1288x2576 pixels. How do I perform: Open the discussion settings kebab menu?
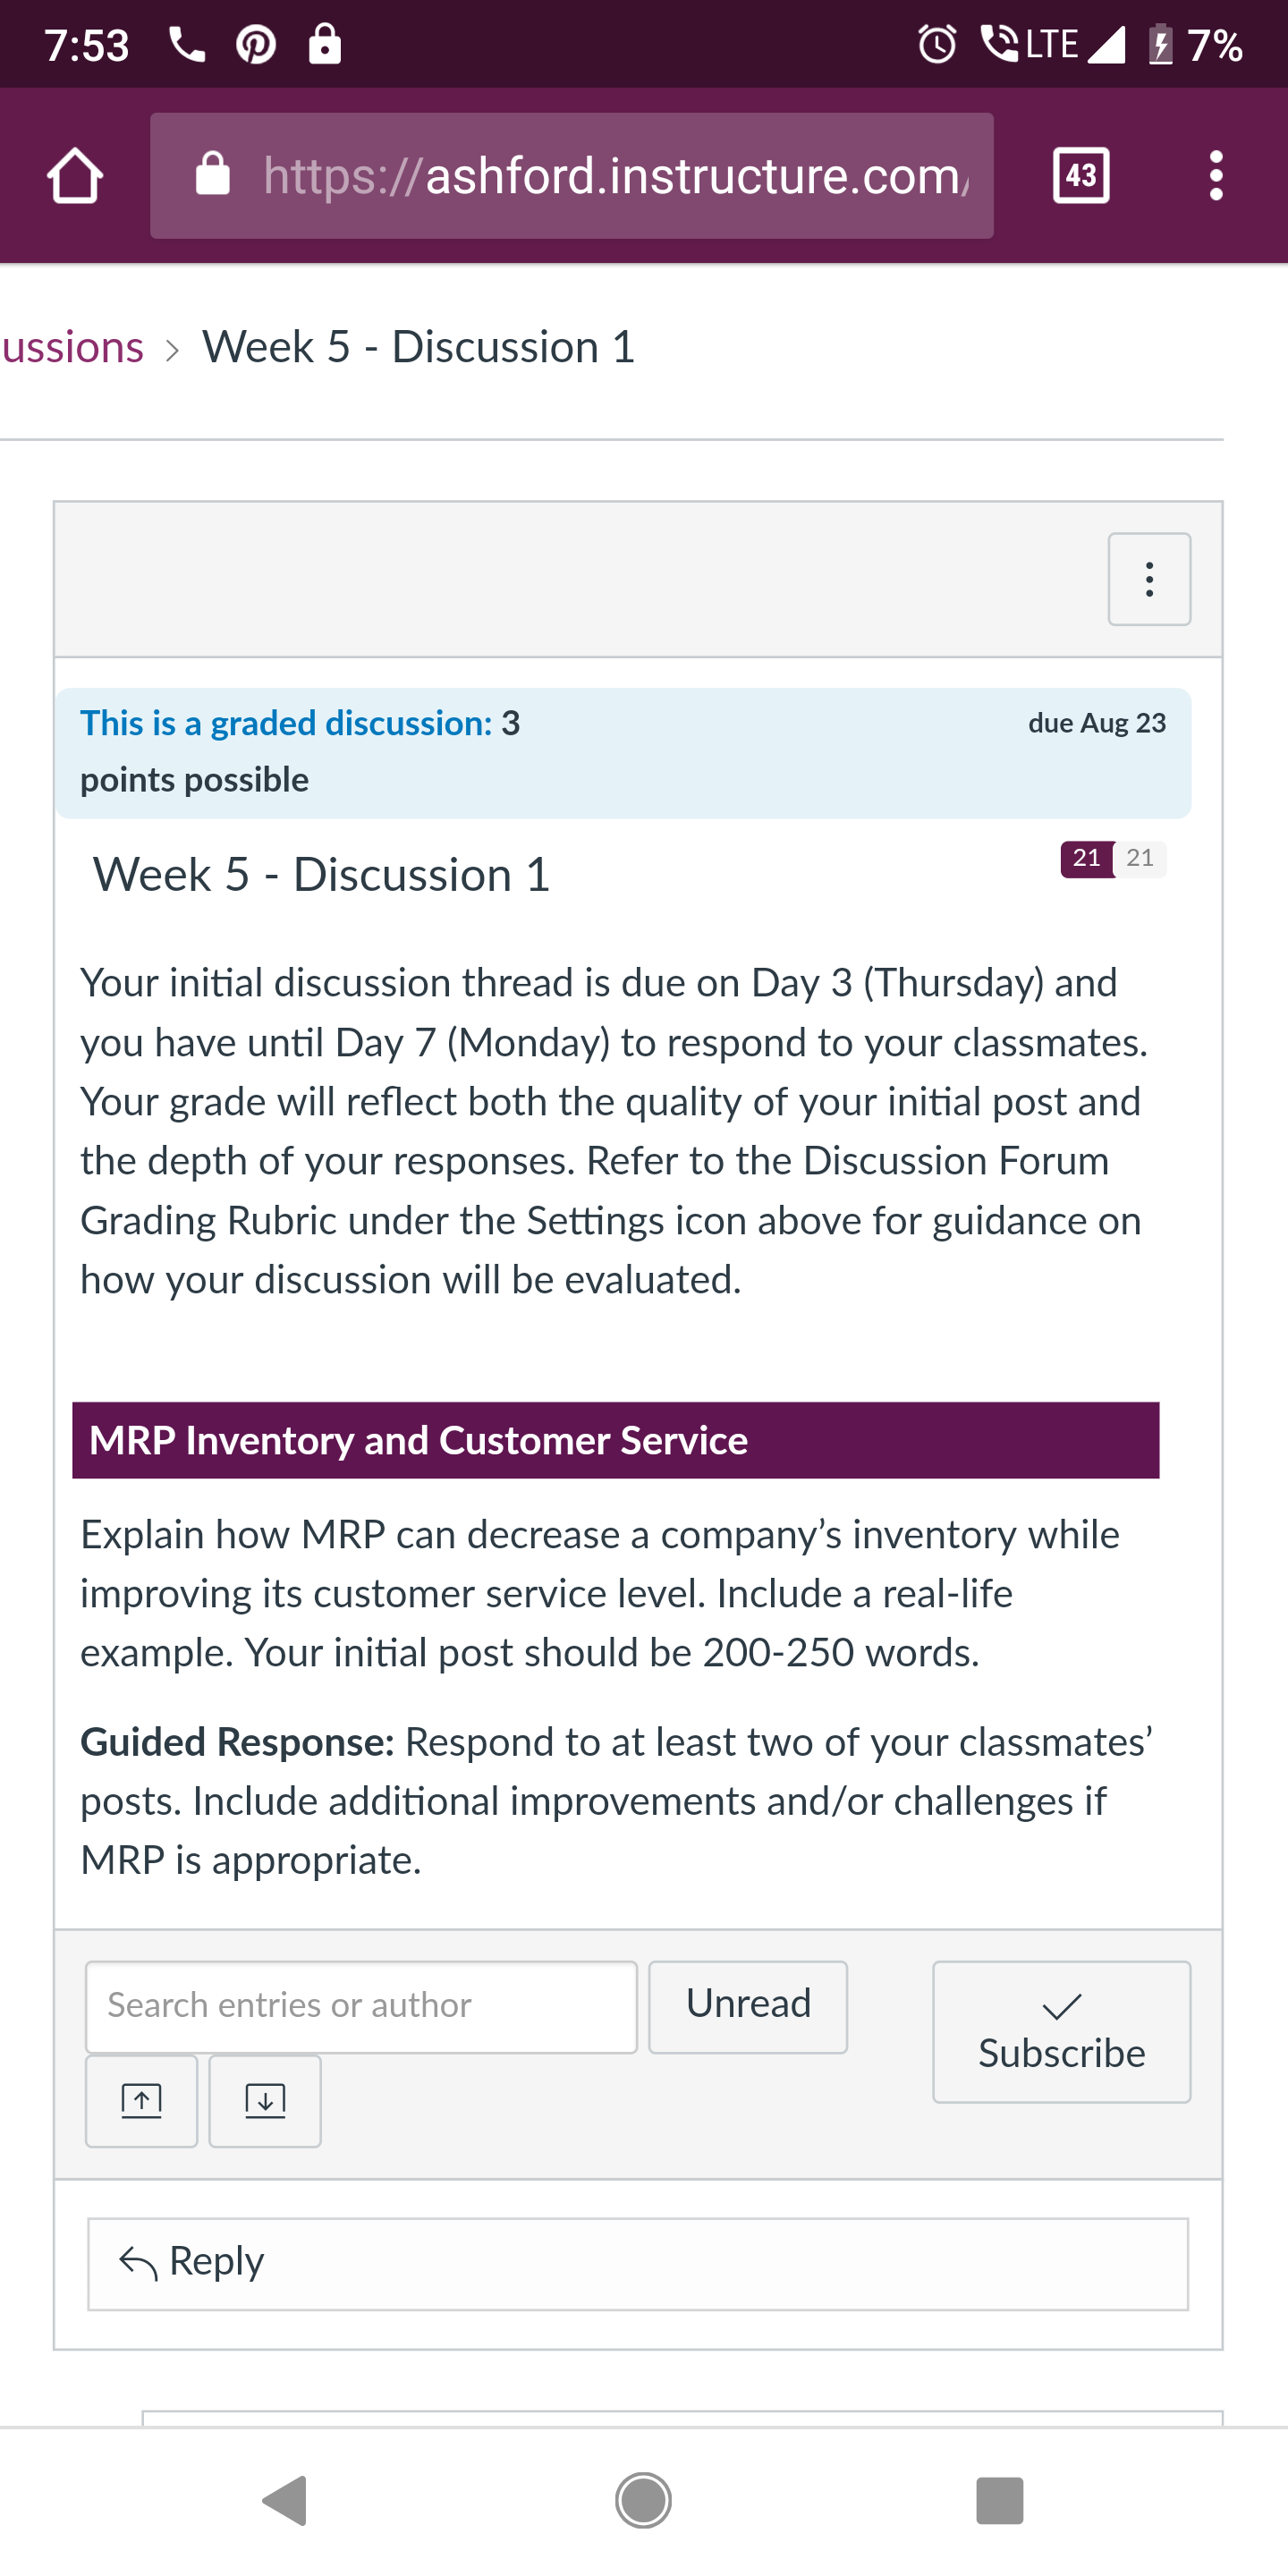pos(1149,579)
